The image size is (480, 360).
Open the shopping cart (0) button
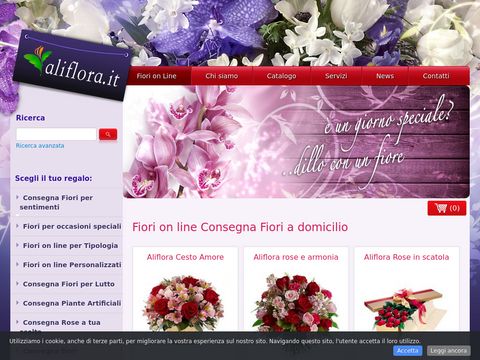[x=447, y=208]
